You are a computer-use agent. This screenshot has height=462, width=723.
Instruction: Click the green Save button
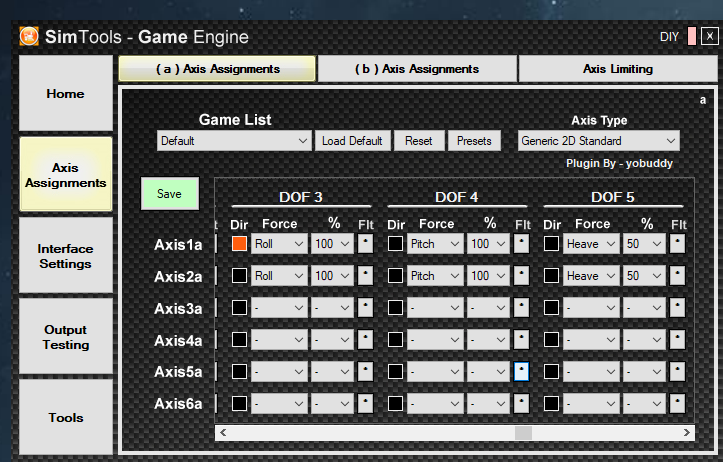click(170, 194)
